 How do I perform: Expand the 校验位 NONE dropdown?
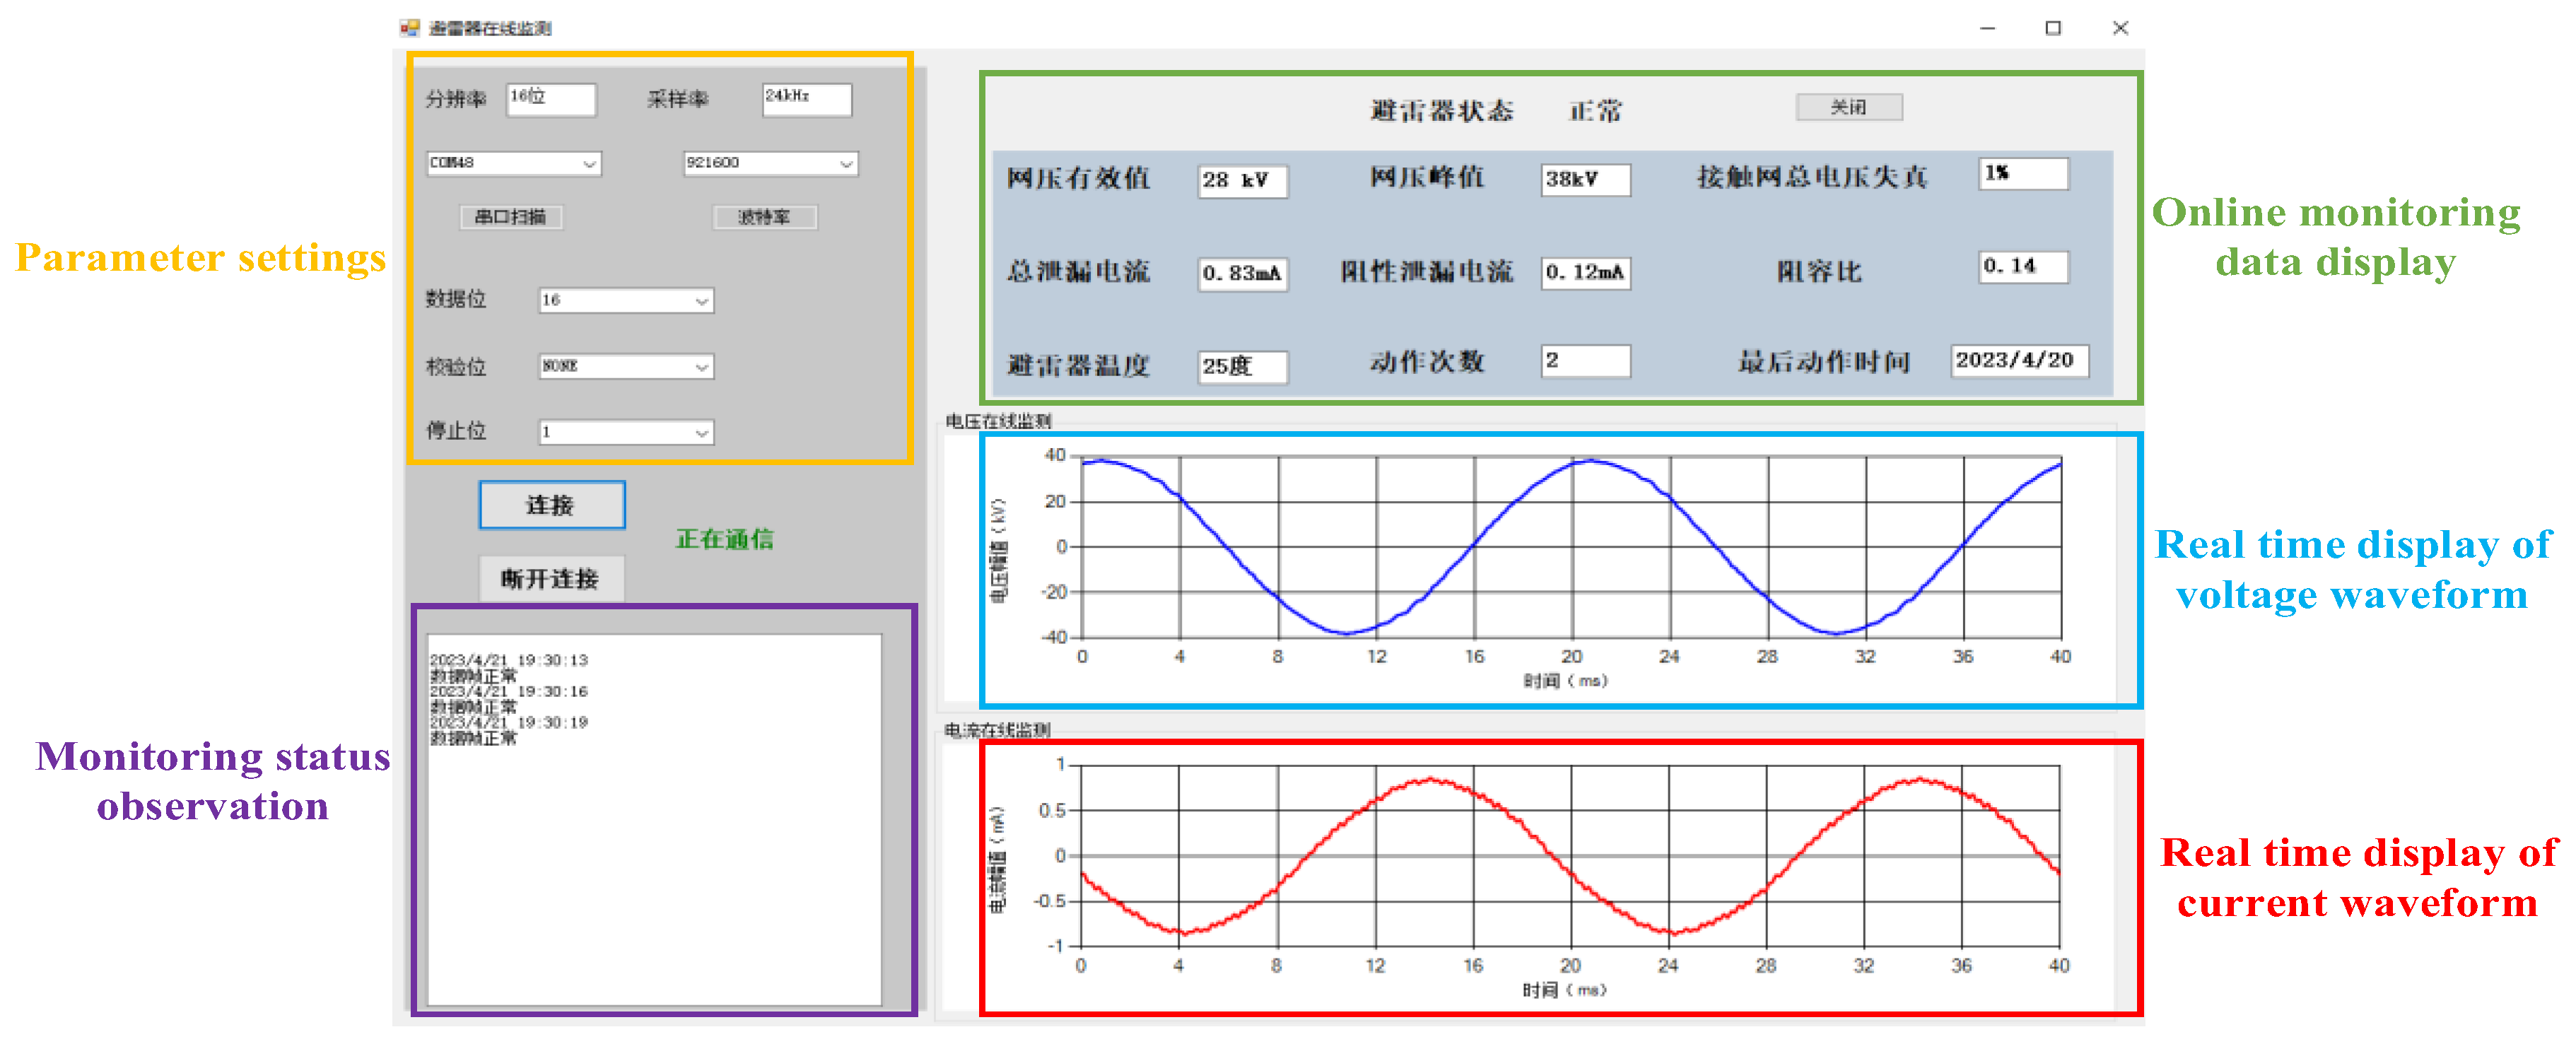(701, 367)
